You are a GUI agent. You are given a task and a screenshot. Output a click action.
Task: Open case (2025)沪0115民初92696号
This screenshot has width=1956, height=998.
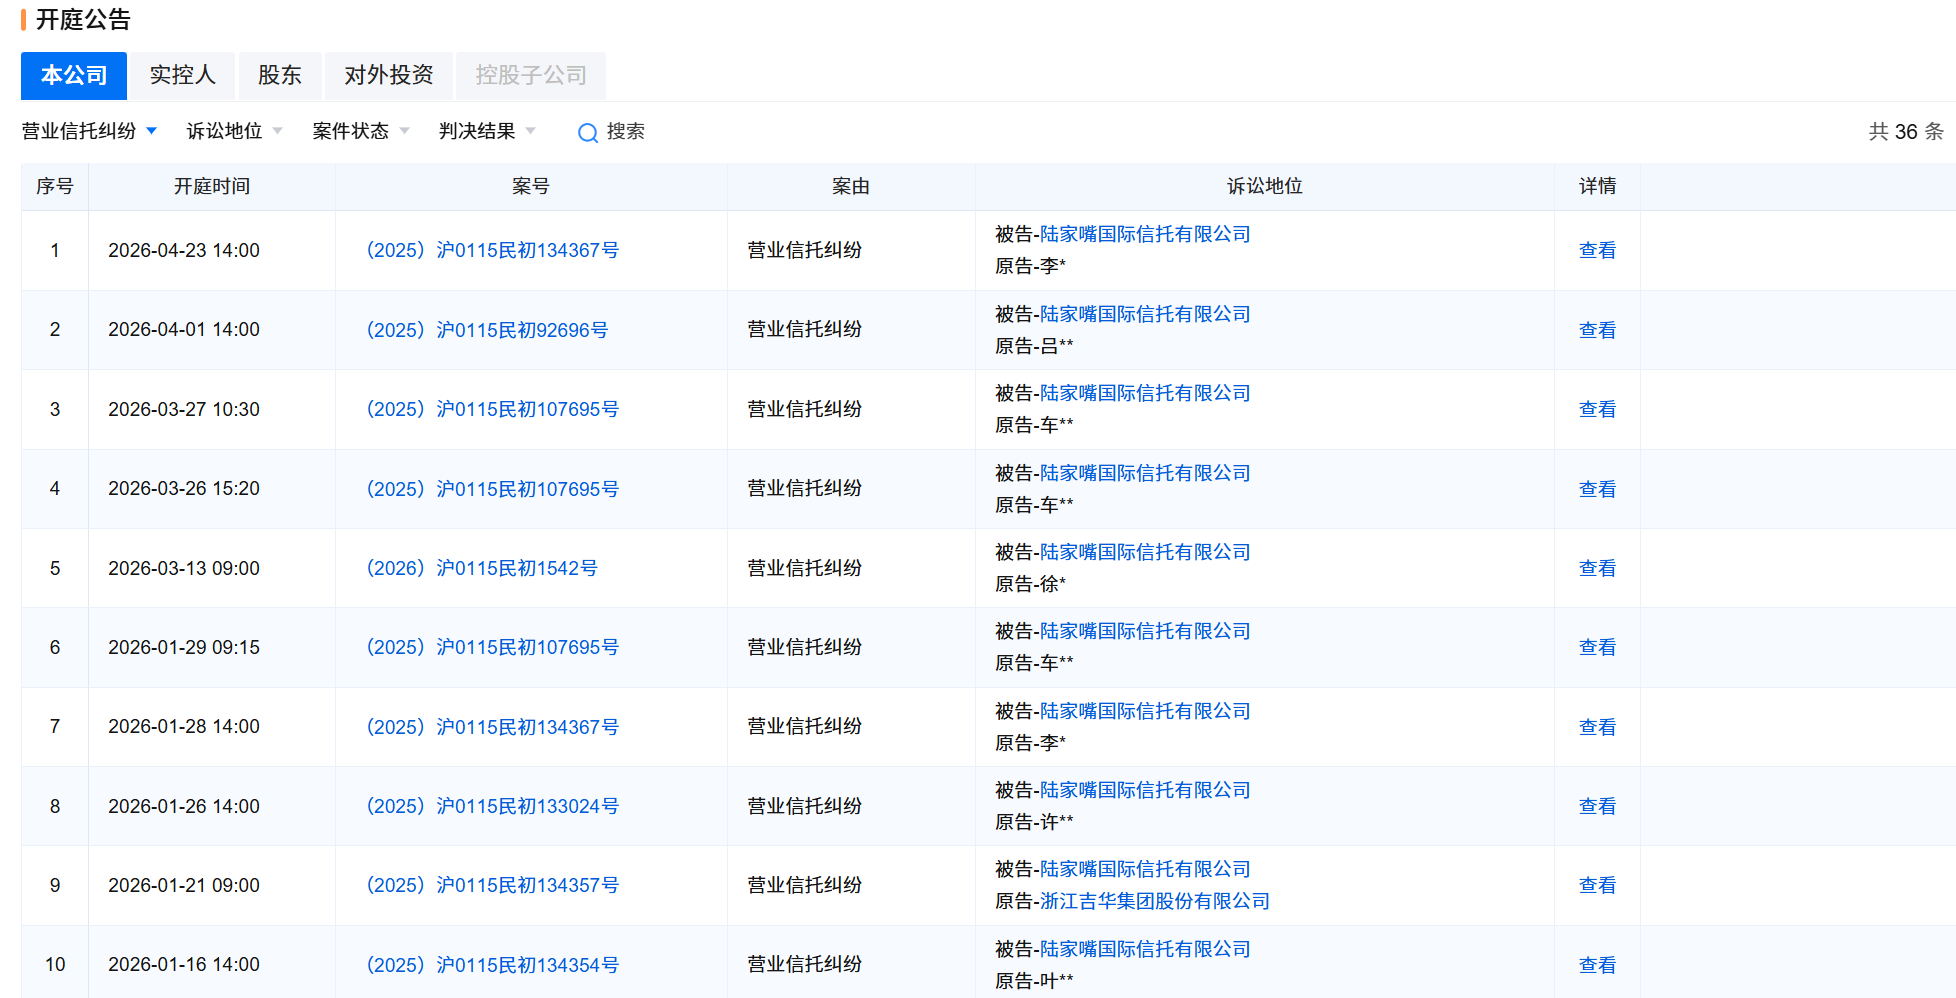(x=487, y=330)
